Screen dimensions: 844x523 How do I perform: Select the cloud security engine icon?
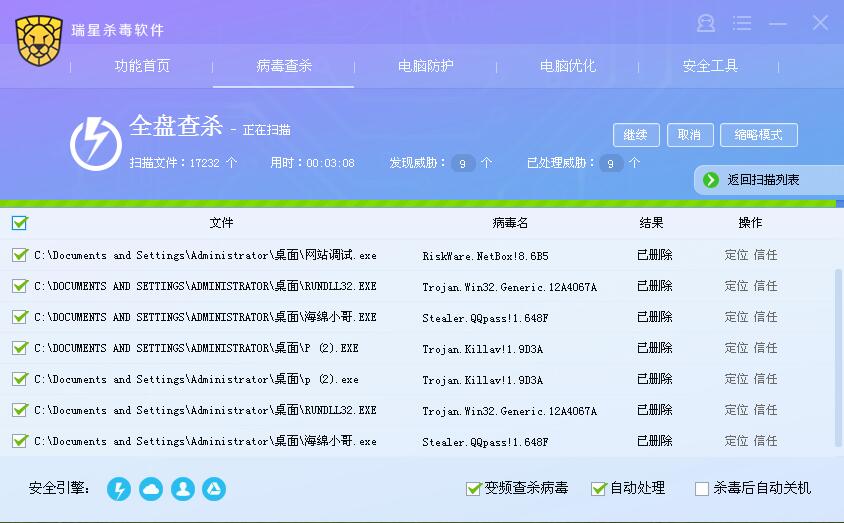pos(151,489)
